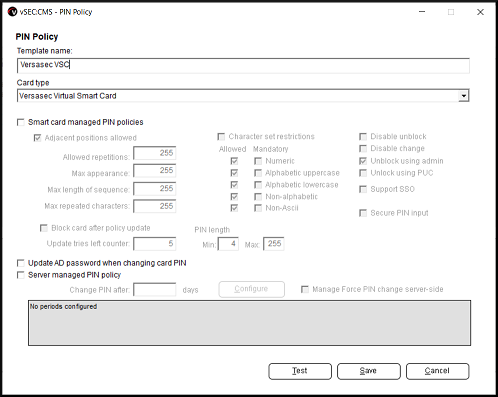The image size is (498, 397).
Task: Click into the Template name field
Action: [243, 65]
